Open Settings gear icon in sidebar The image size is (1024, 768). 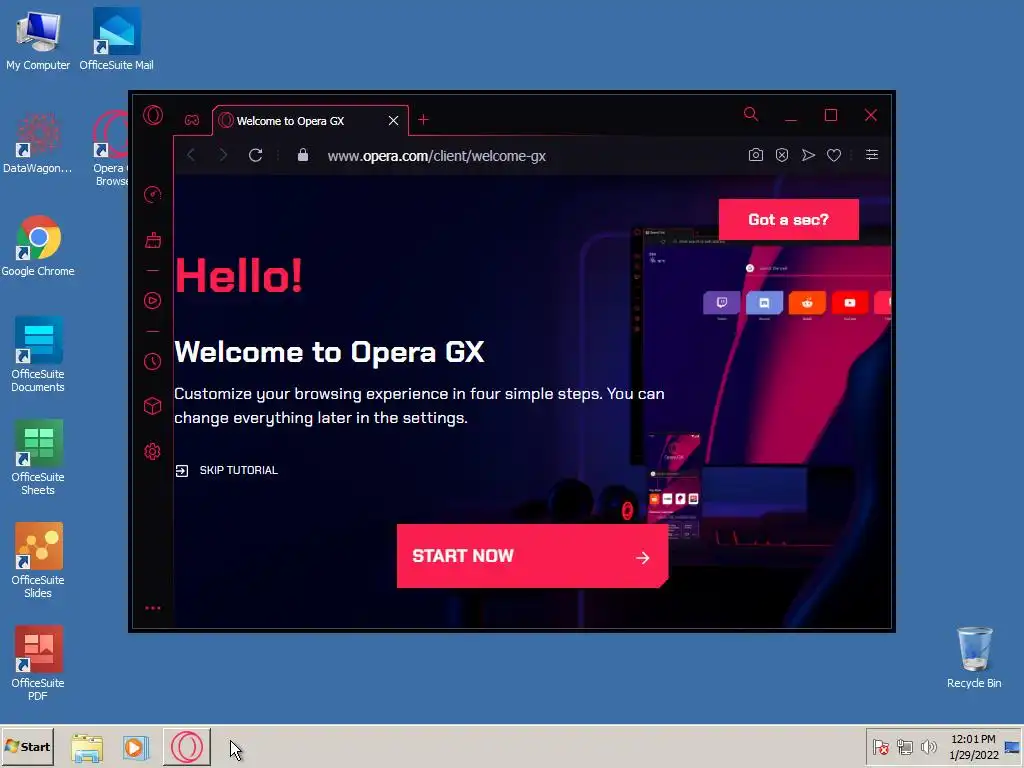point(152,451)
